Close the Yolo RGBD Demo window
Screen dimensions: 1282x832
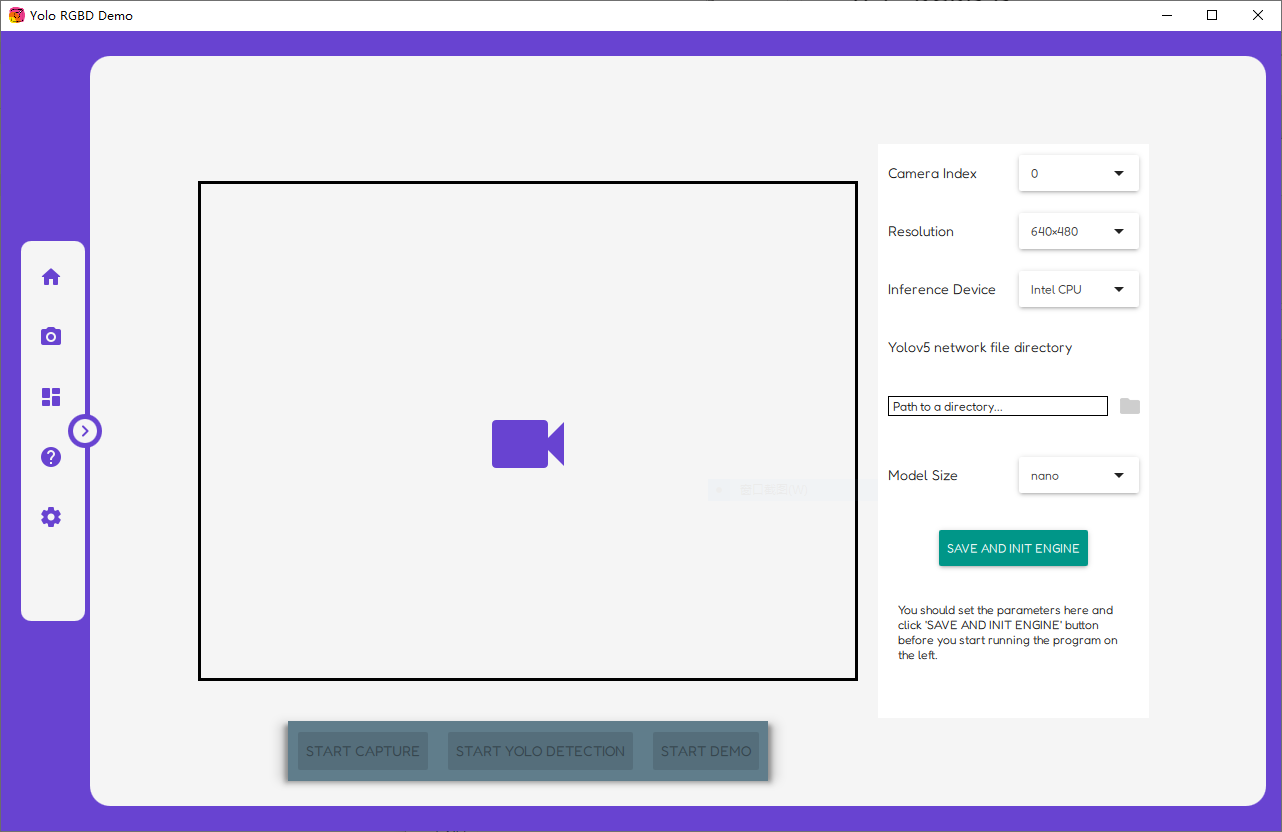click(1258, 15)
